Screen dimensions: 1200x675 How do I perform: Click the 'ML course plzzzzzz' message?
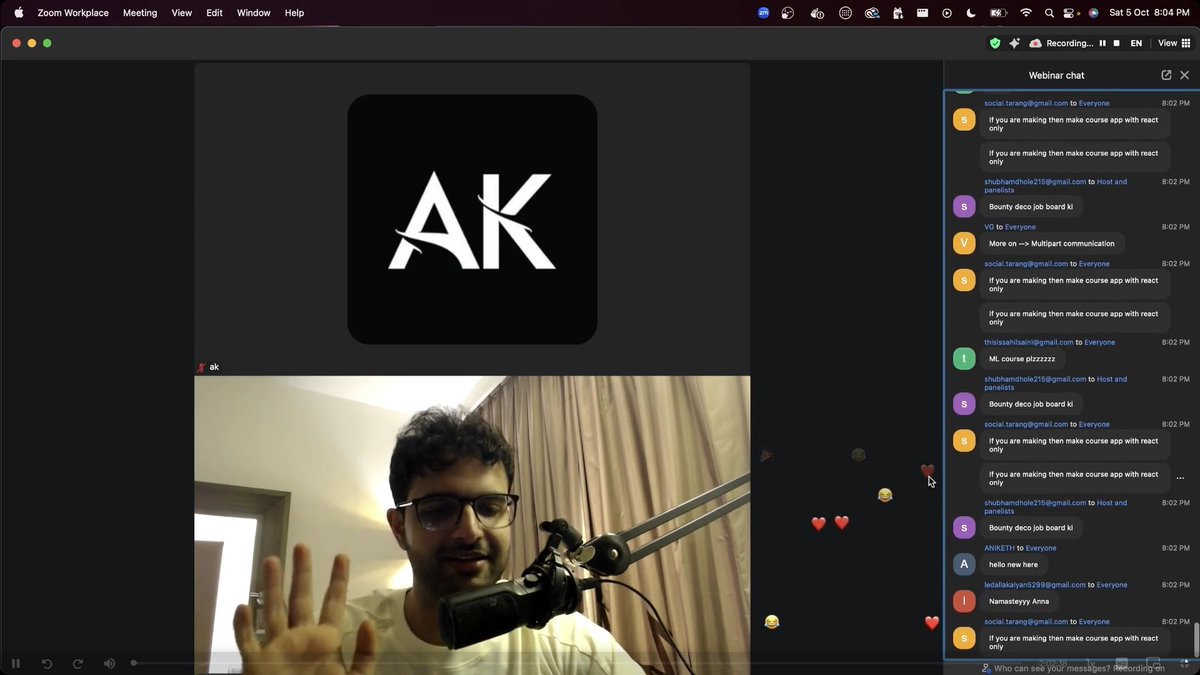tap(1022, 359)
